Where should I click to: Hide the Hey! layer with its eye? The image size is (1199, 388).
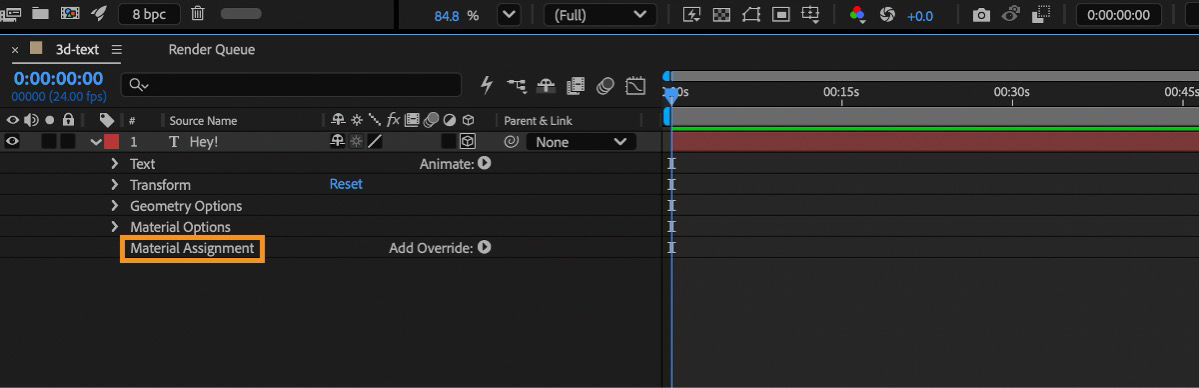pos(13,142)
